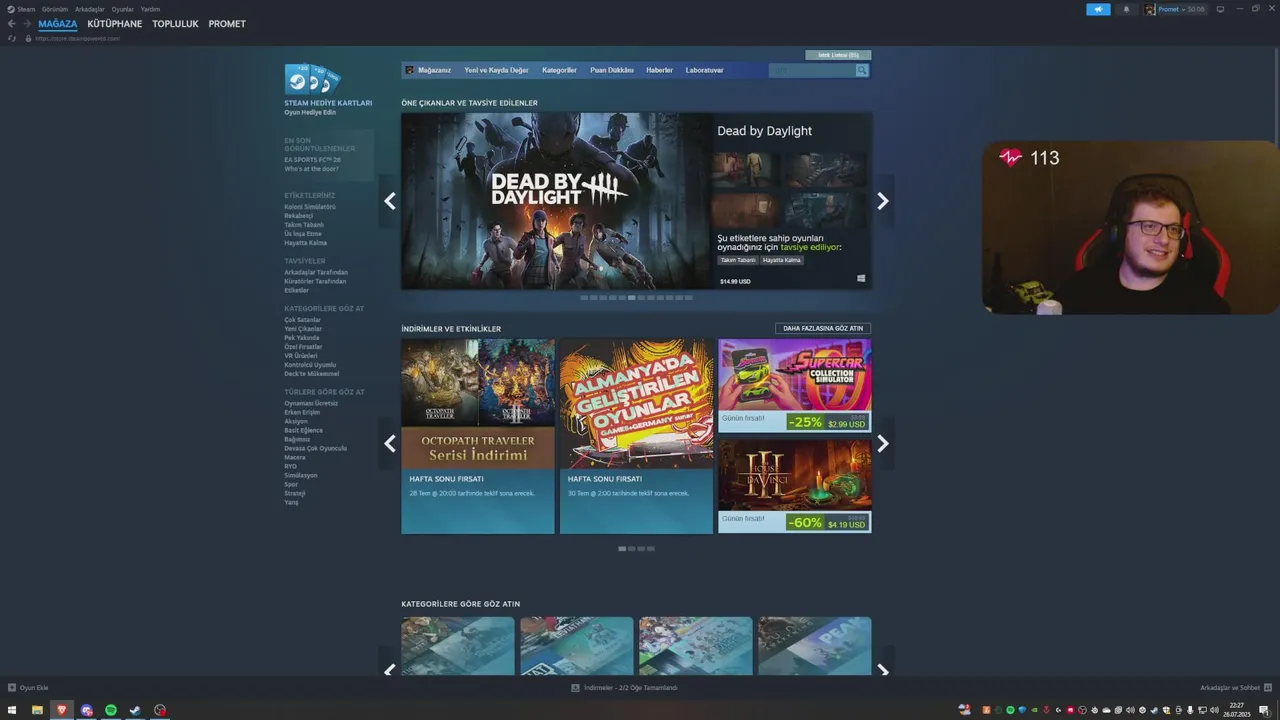Open The House of Da Vinci deal
1280x720 pixels.
click(x=794, y=486)
